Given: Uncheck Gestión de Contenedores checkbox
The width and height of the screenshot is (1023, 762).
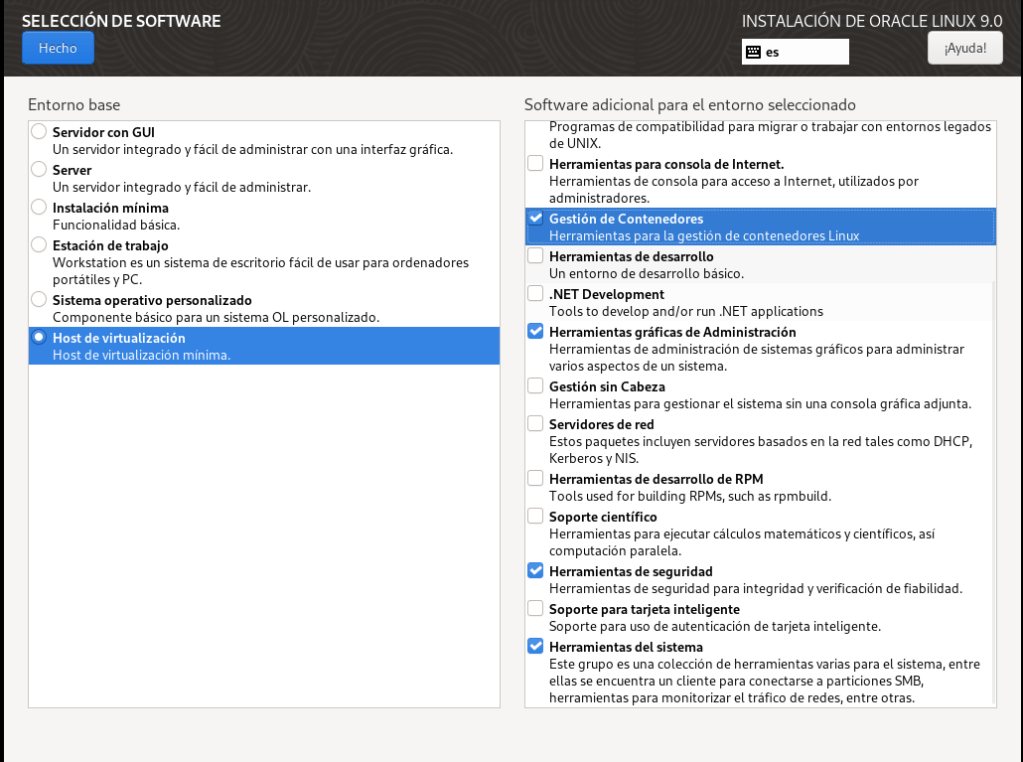Looking at the screenshot, I should (536, 219).
